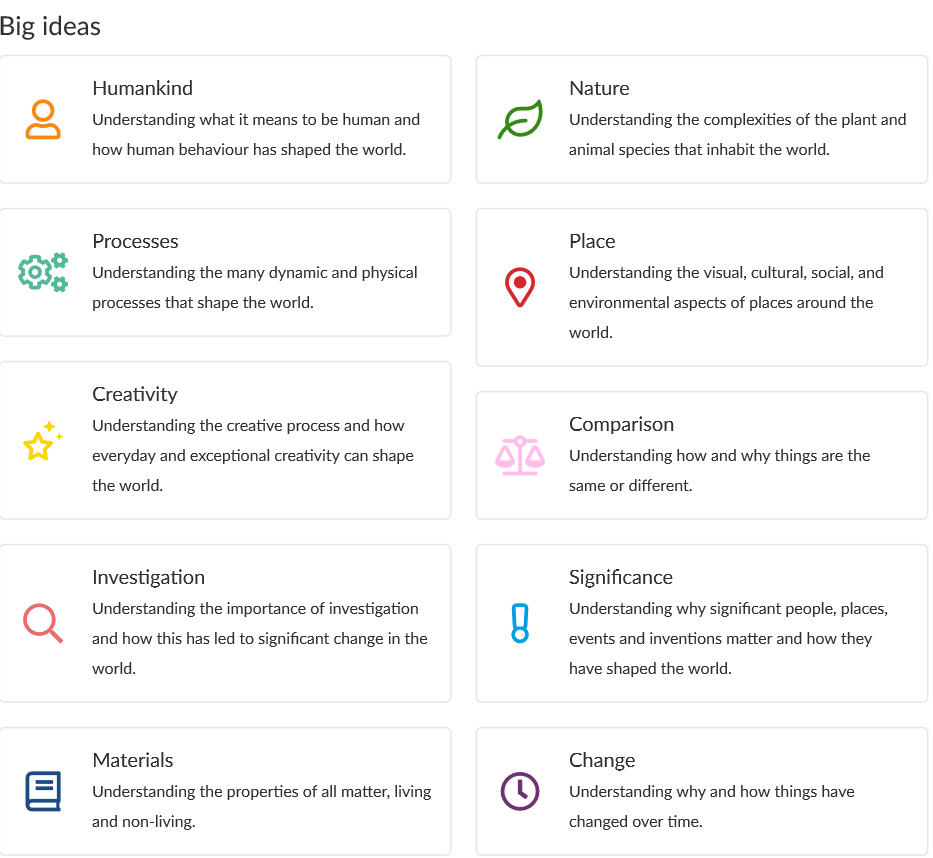Click the green leaf Nature icon
Image resolution: width=933 pixels, height=858 pixels.
click(x=520, y=119)
